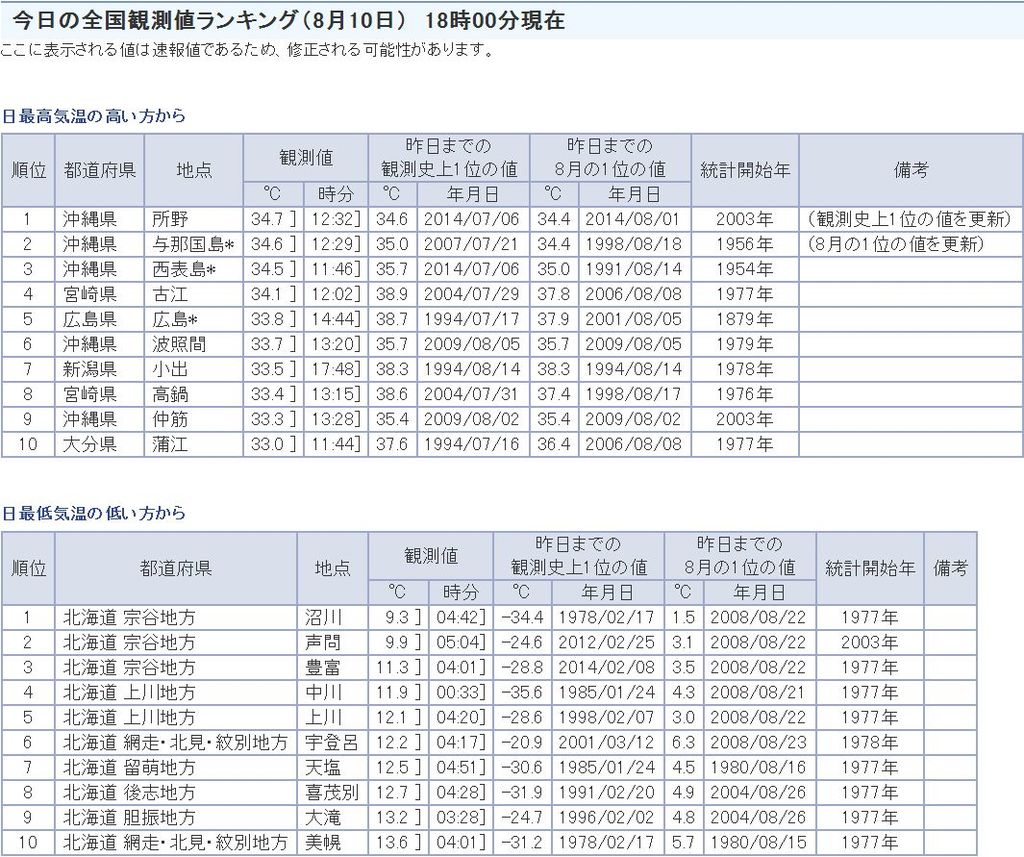Click the 所野 station name
The image size is (1024, 857).
pyautogui.click(x=170, y=219)
